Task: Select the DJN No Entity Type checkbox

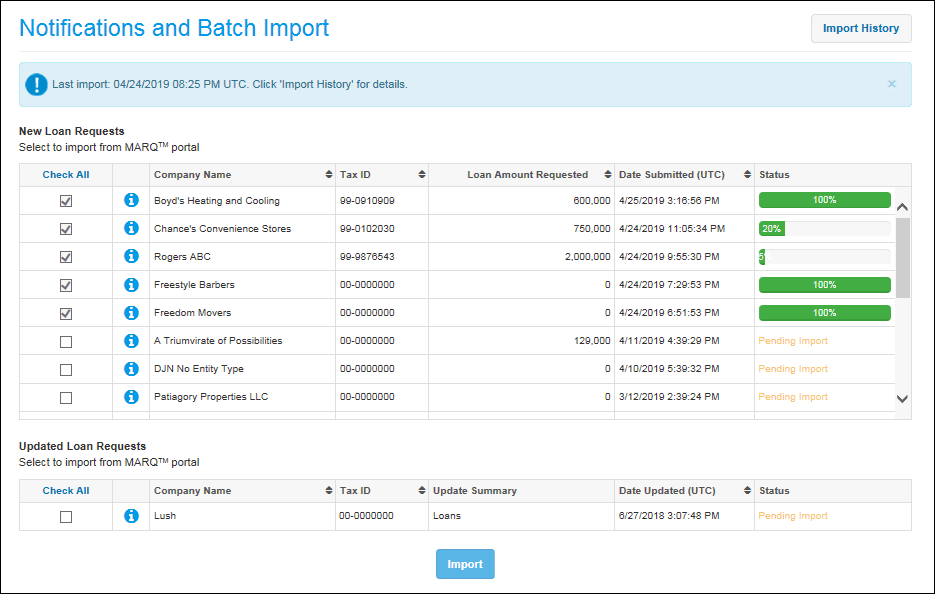Action: 66,370
